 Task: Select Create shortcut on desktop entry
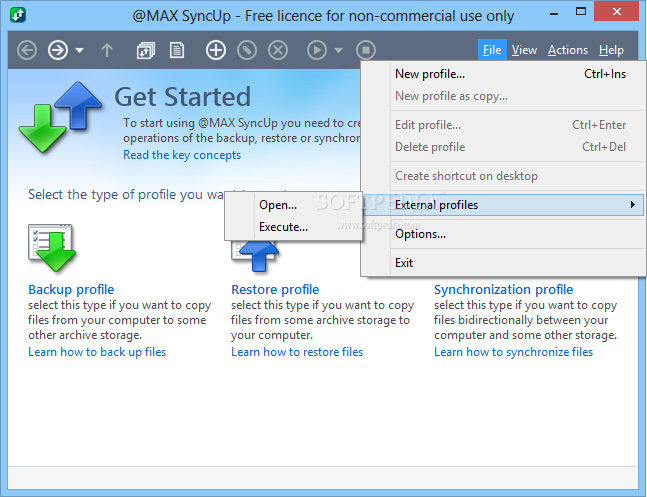pos(503,176)
